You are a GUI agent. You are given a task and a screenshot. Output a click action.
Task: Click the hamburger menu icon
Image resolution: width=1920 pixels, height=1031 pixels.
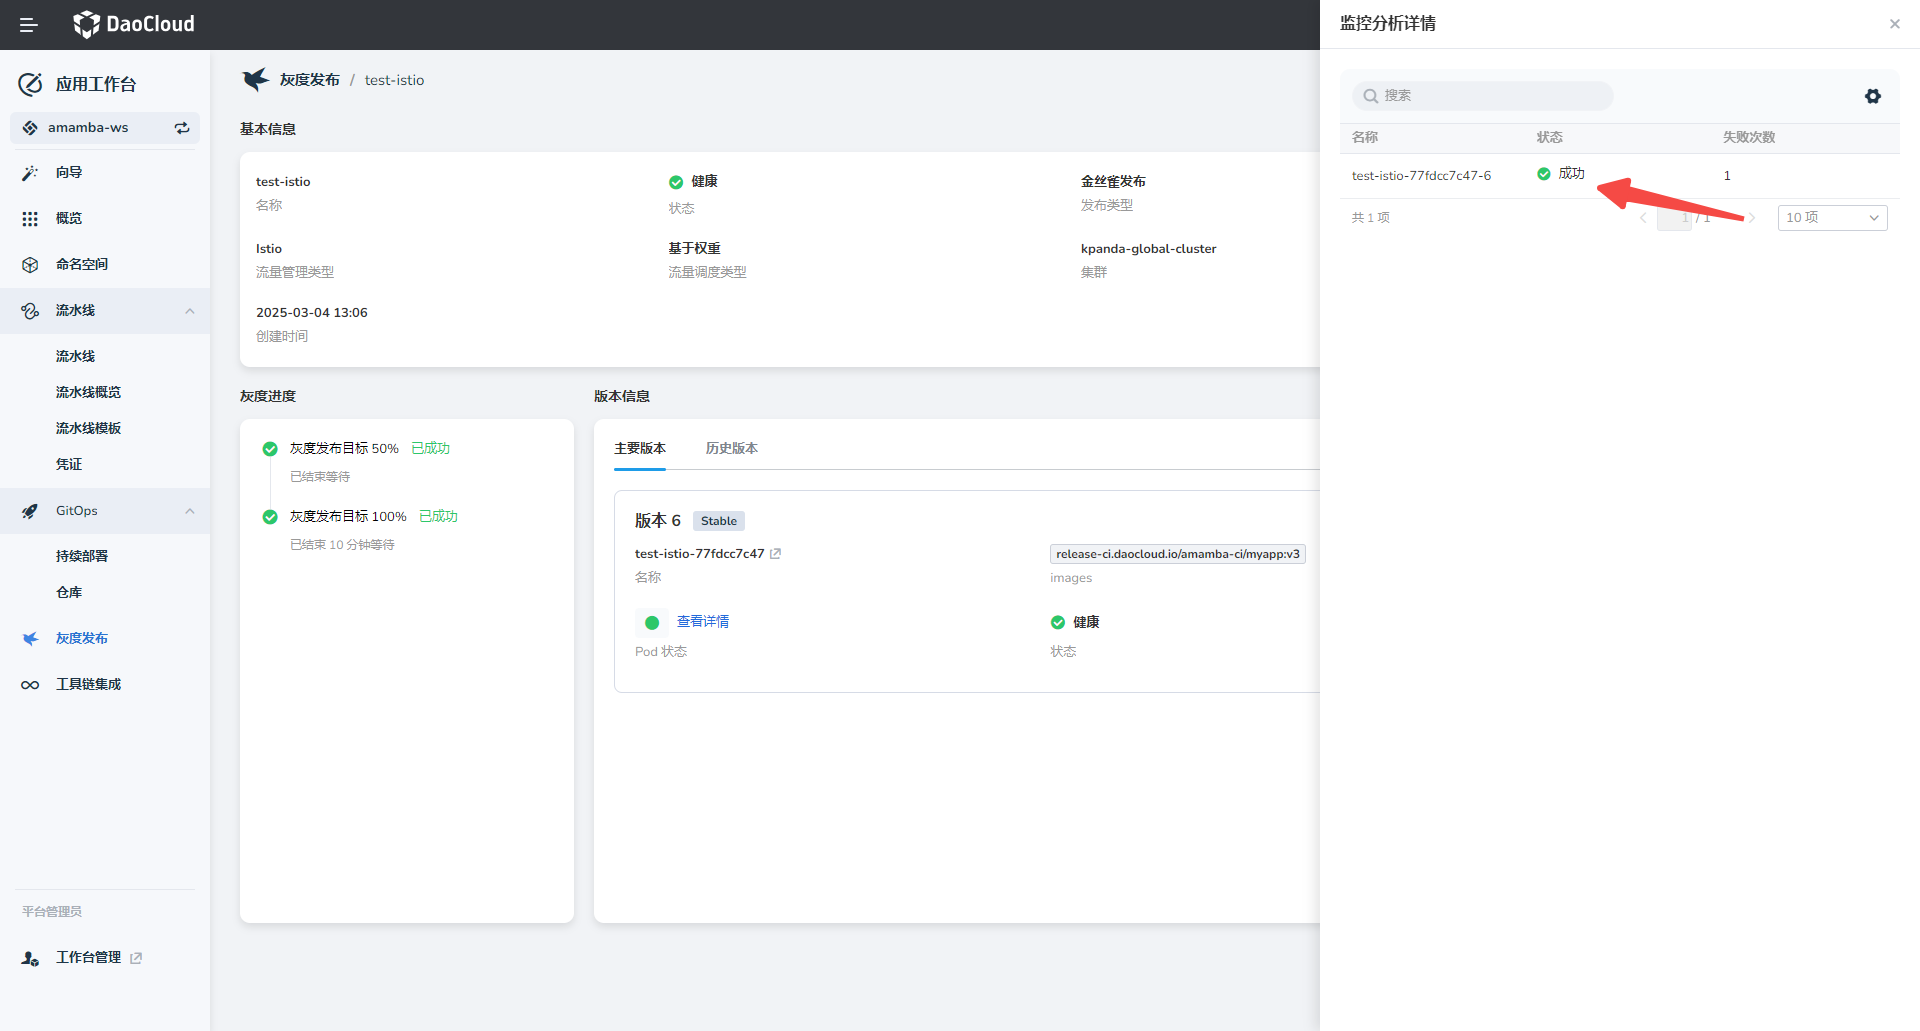coord(29,25)
